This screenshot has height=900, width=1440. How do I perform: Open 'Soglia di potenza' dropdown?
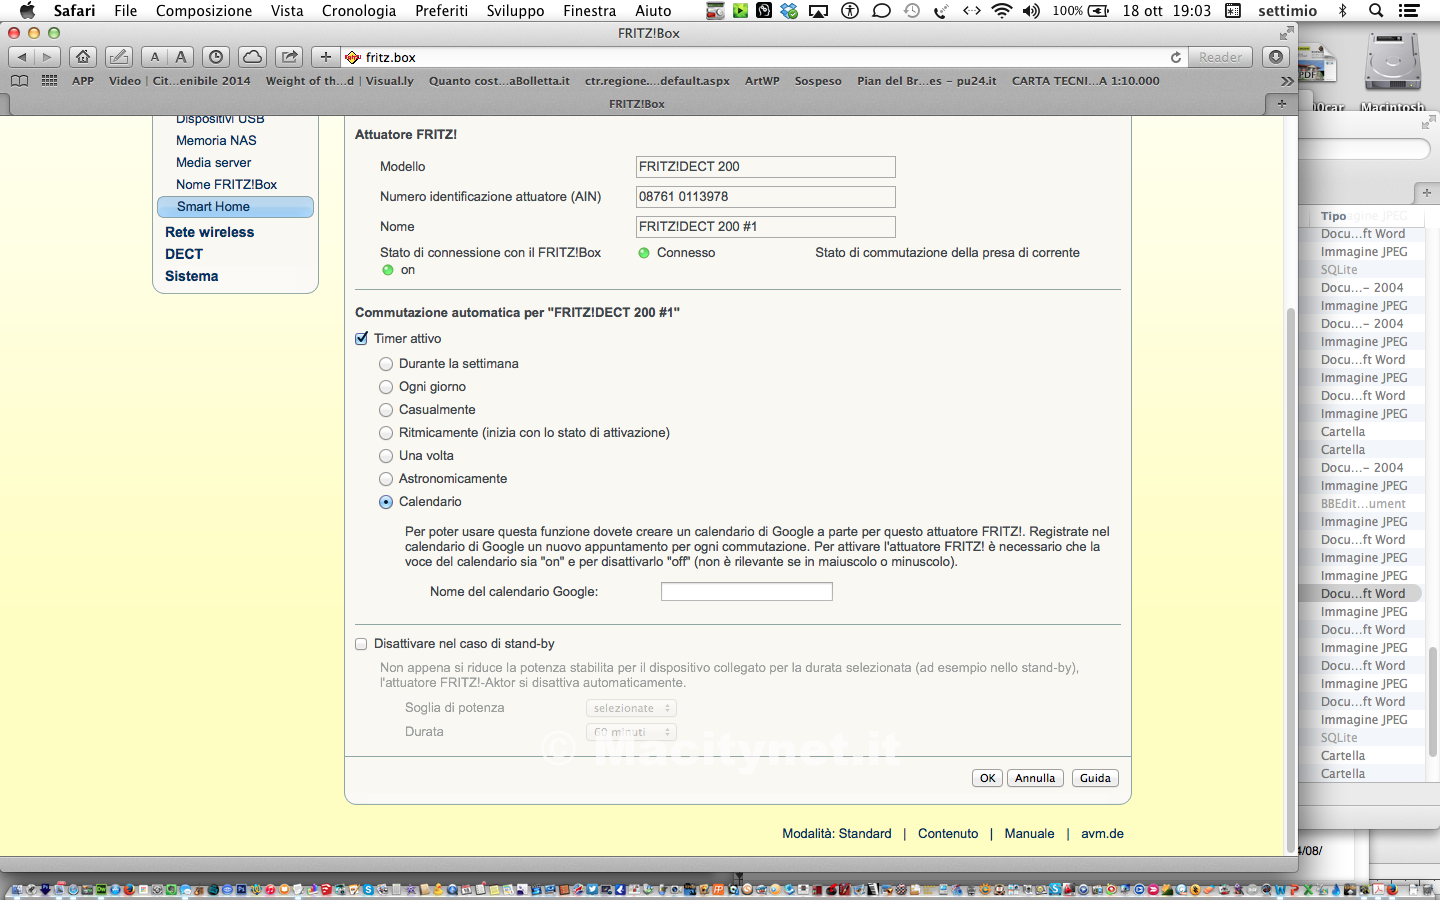coord(631,708)
